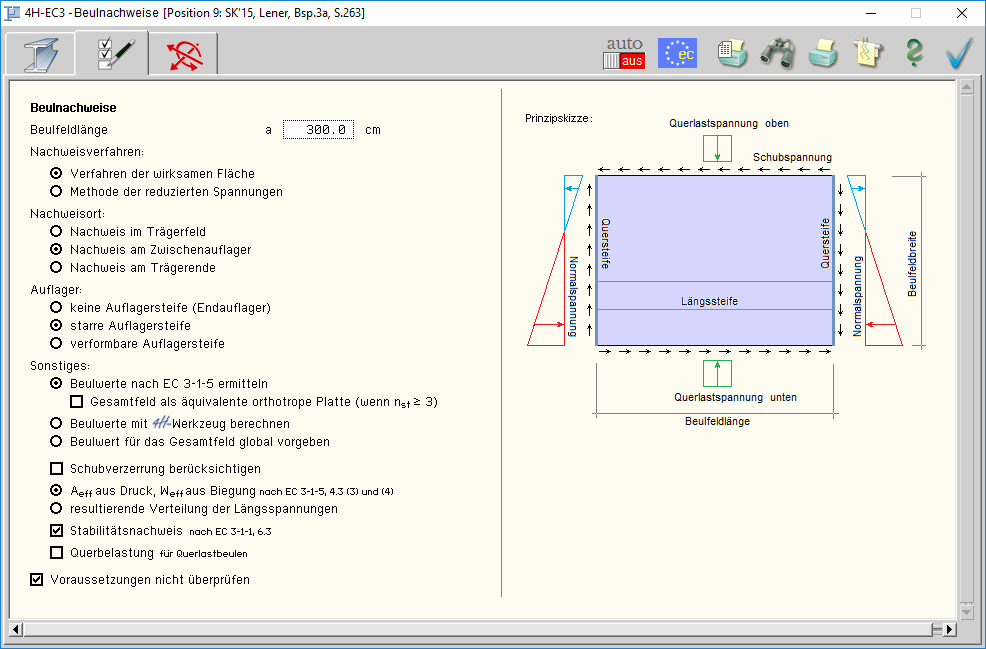Image resolution: width=986 pixels, height=649 pixels.
Task: Open the Eurocode EC settings icon
Action: [x=677, y=53]
